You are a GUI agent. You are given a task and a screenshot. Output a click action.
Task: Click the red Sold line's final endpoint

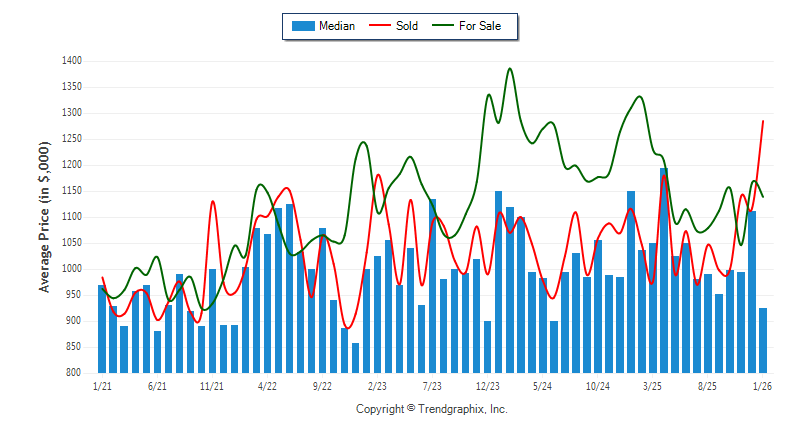763,121
